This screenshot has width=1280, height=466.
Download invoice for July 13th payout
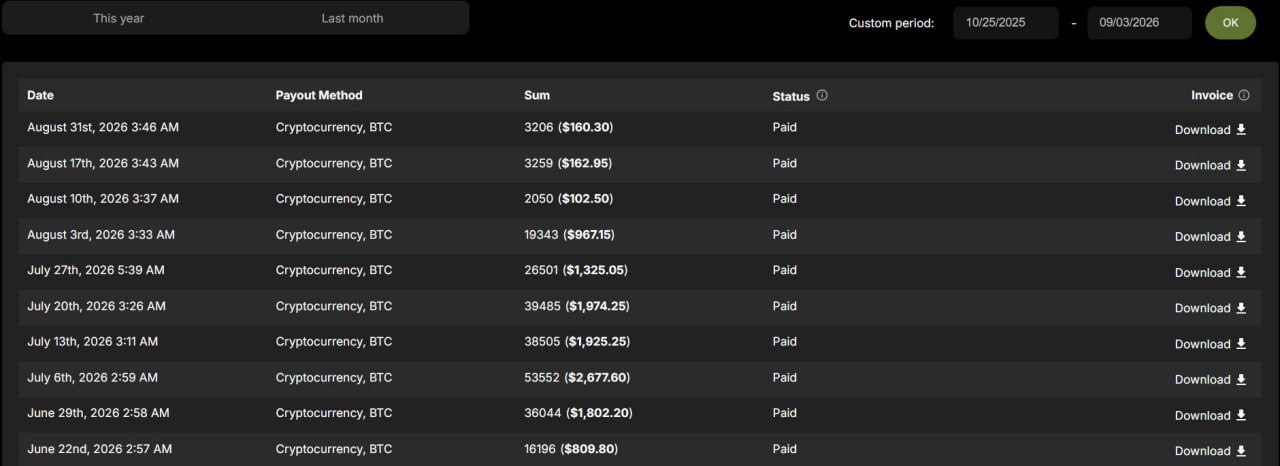[1210, 344]
